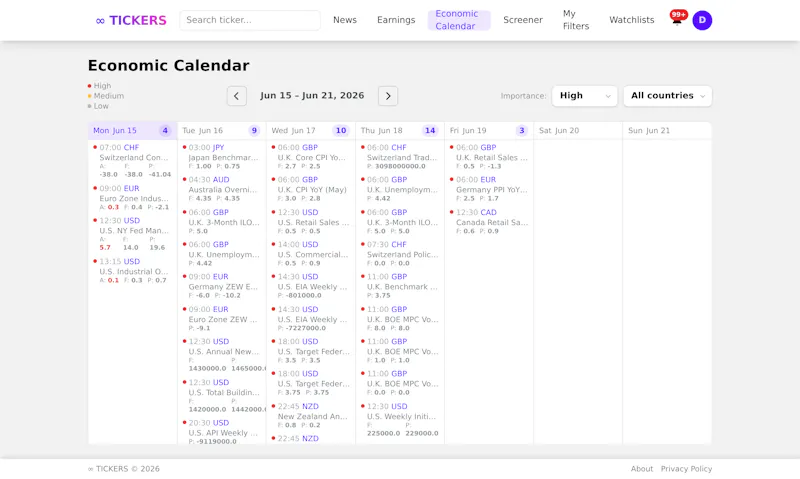Select the Mon Jun 15 column header
Viewport: 800px width, 479px height.
point(133,131)
